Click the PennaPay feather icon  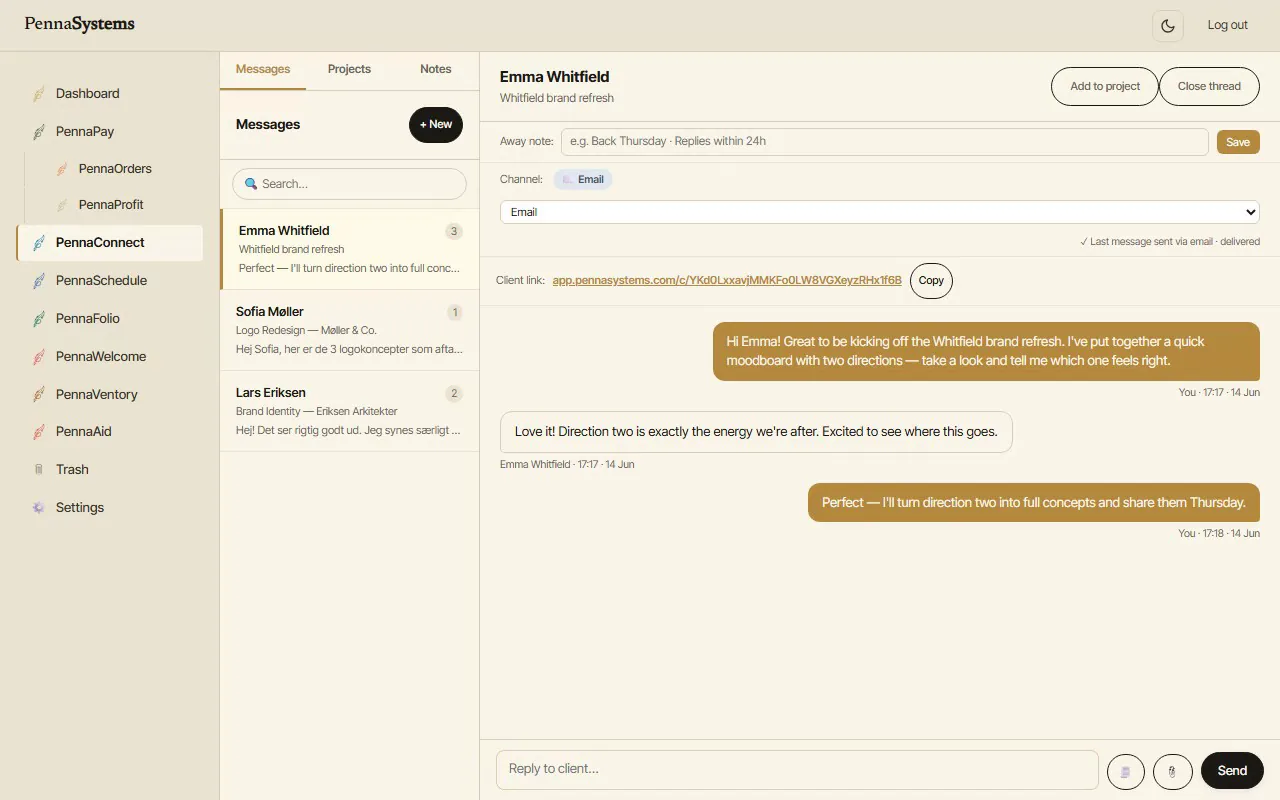tap(38, 132)
